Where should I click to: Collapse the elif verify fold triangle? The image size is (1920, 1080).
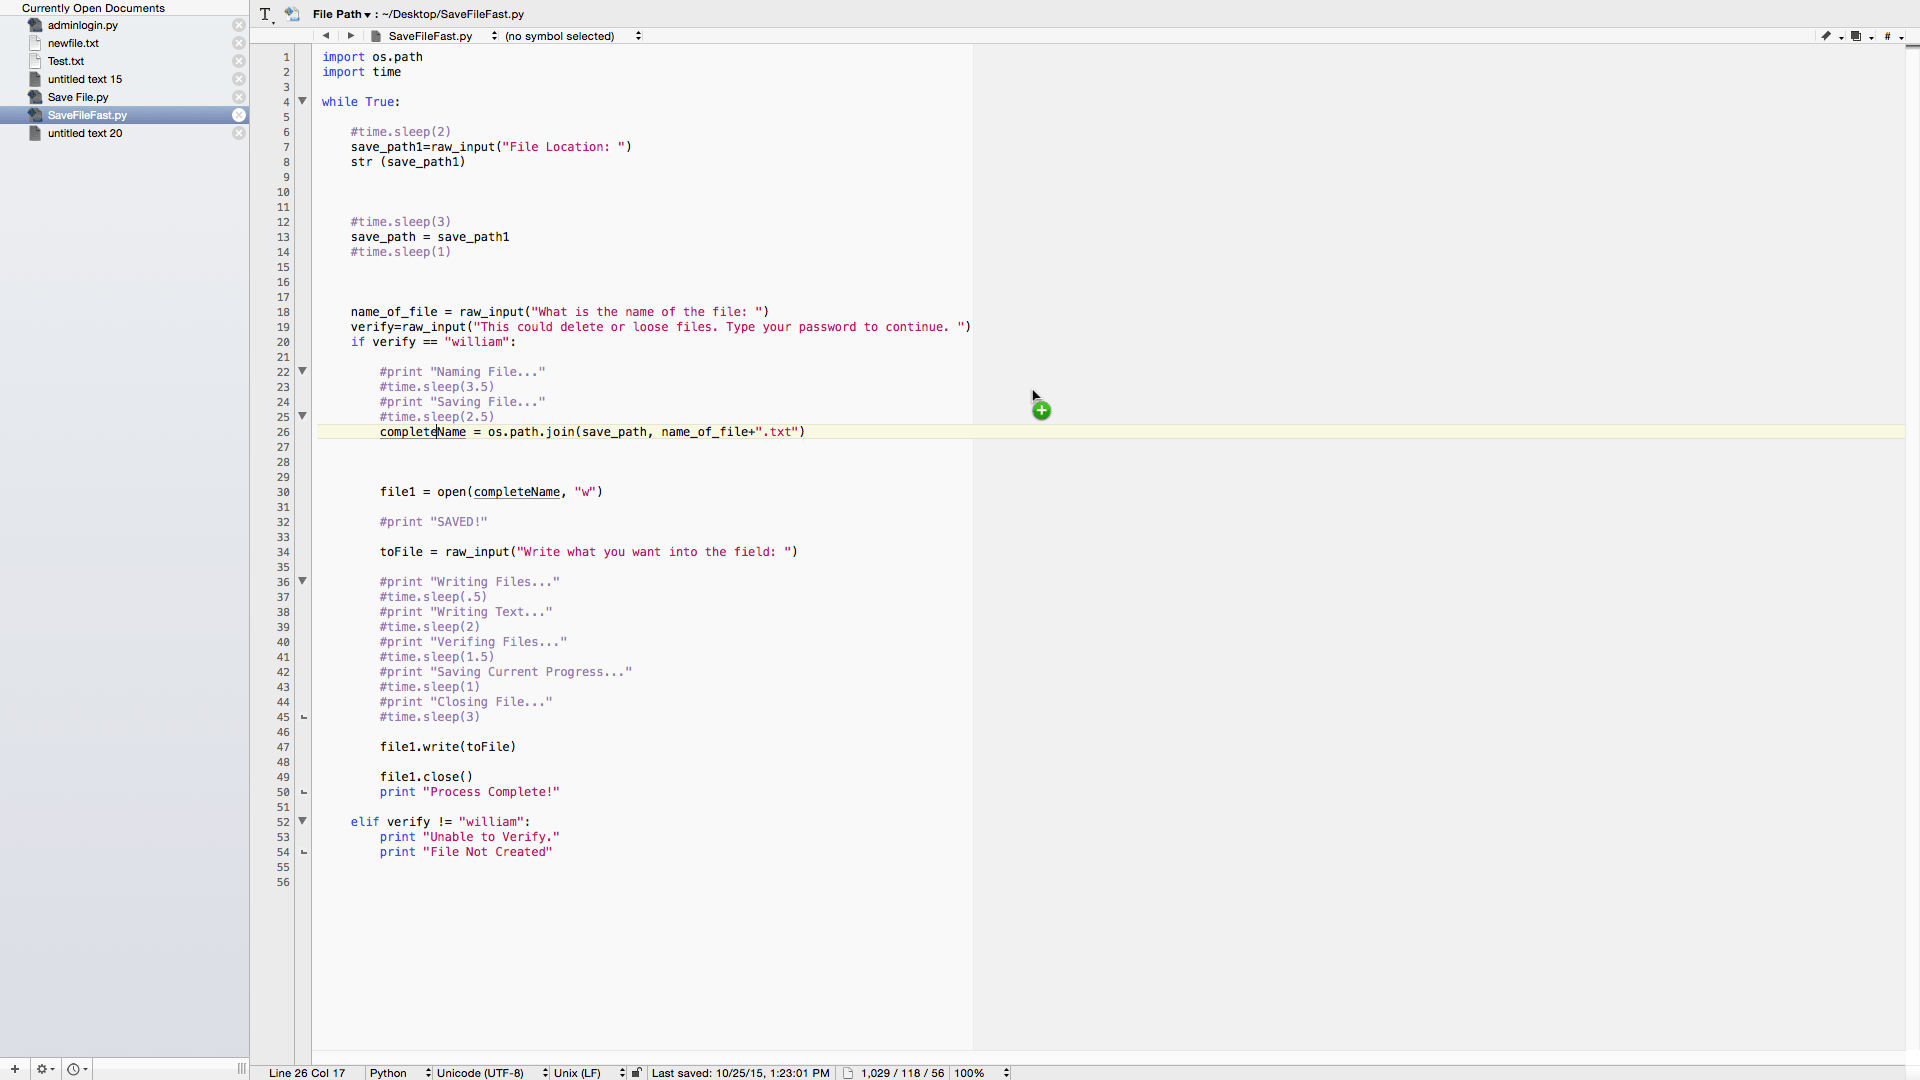302,821
